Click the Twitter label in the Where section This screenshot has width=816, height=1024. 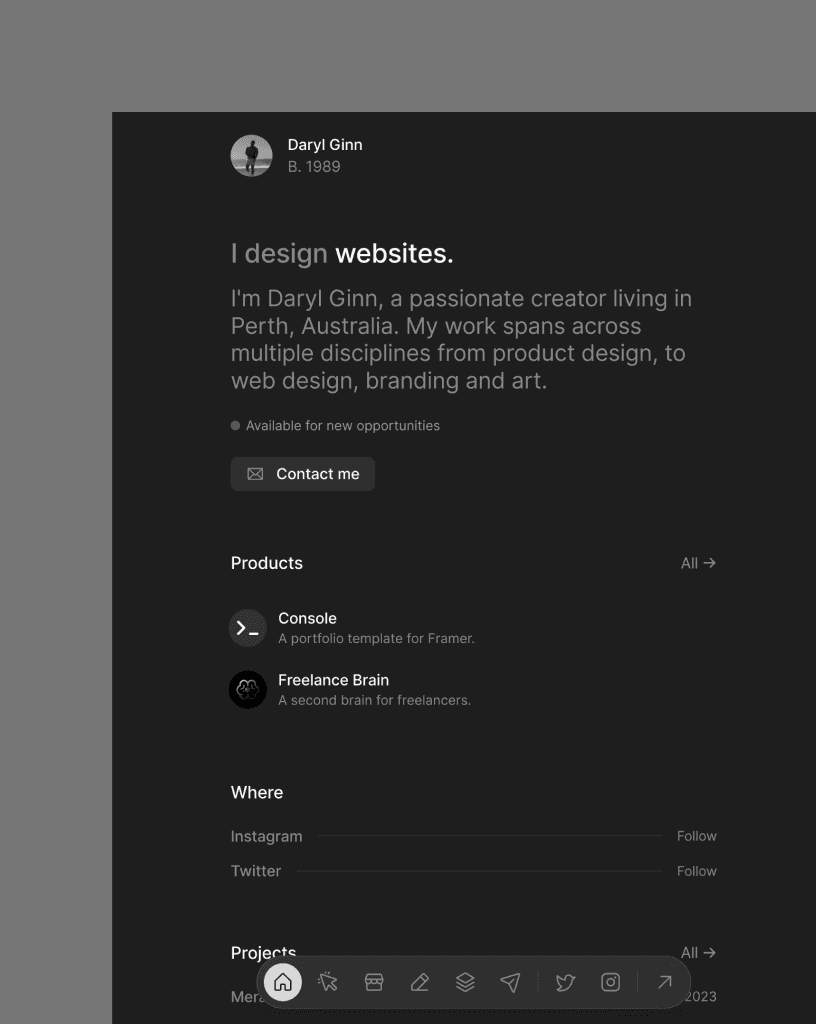(256, 871)
